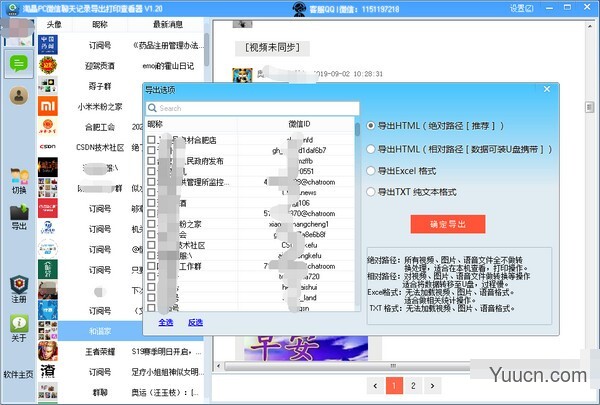
Task: Click the avatar beside 合肥工会
Action: (48, 127)
